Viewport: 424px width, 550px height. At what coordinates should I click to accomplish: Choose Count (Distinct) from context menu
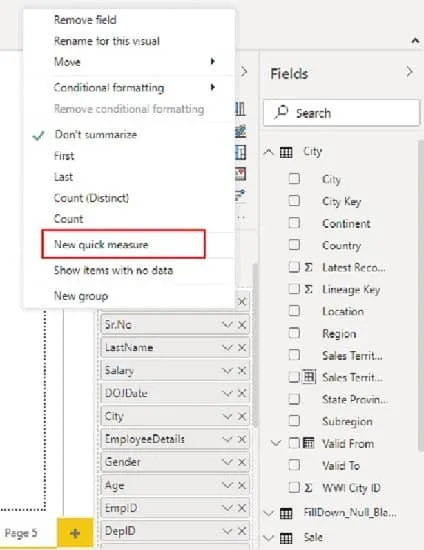91,198
